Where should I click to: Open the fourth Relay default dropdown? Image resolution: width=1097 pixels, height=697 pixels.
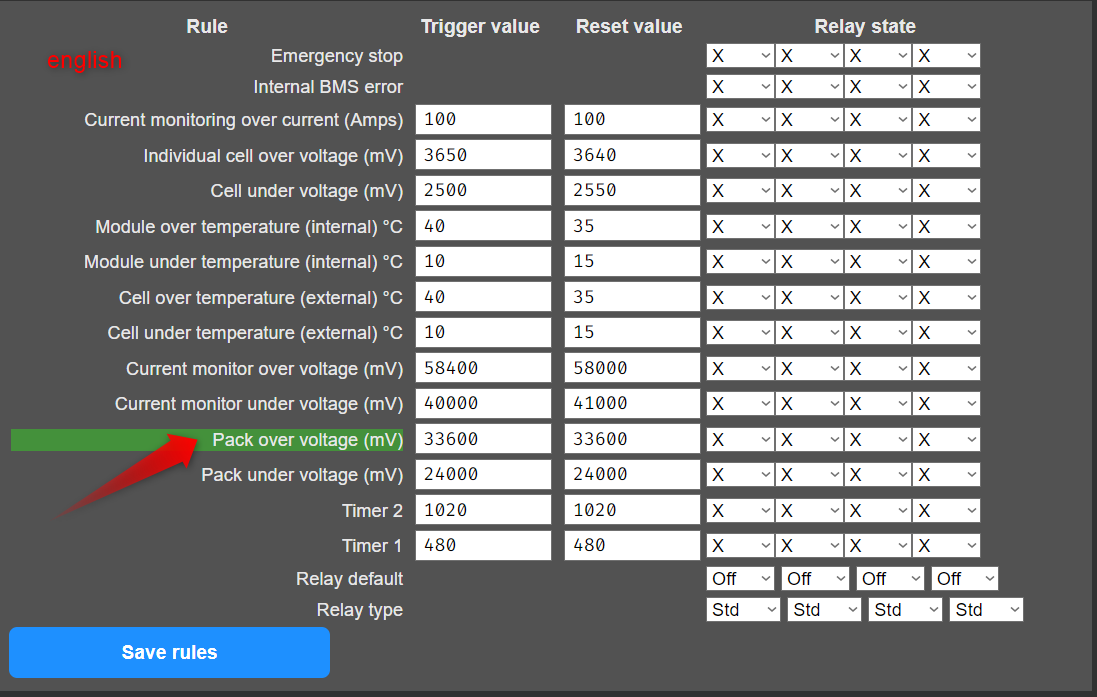(x=965, y=578)
